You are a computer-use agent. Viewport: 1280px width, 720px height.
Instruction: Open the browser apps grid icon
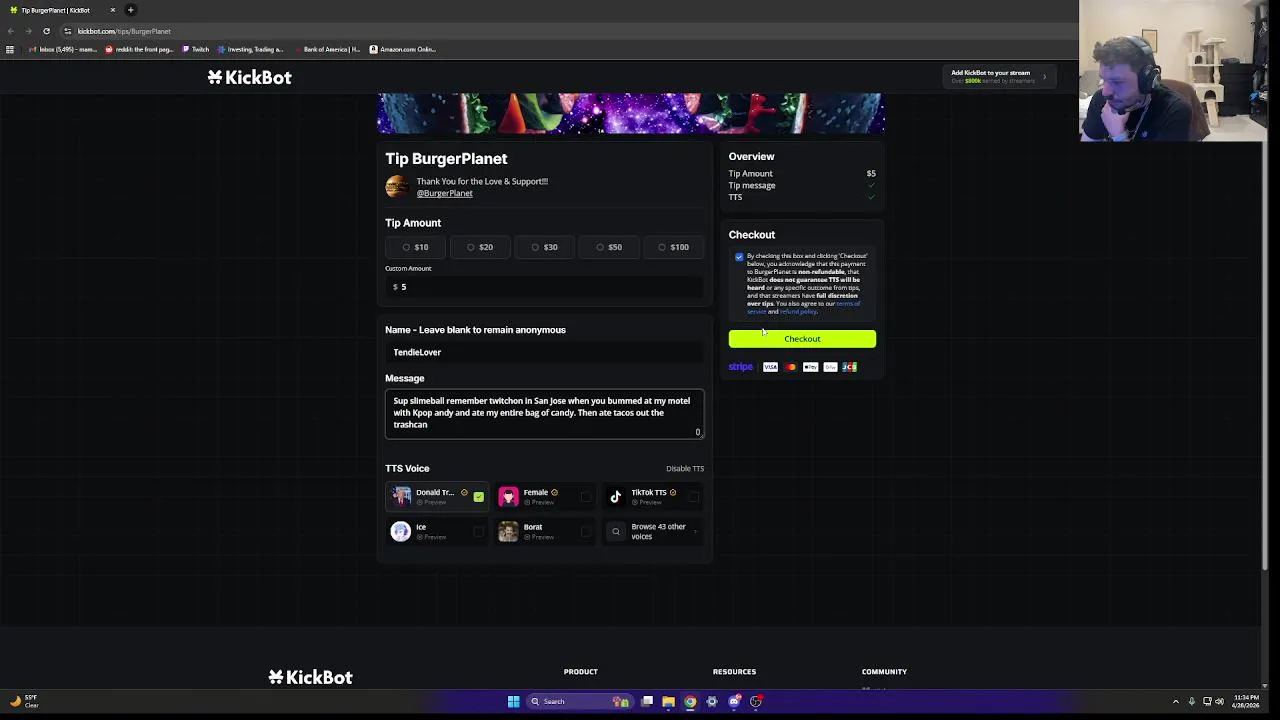coord(10,49)
